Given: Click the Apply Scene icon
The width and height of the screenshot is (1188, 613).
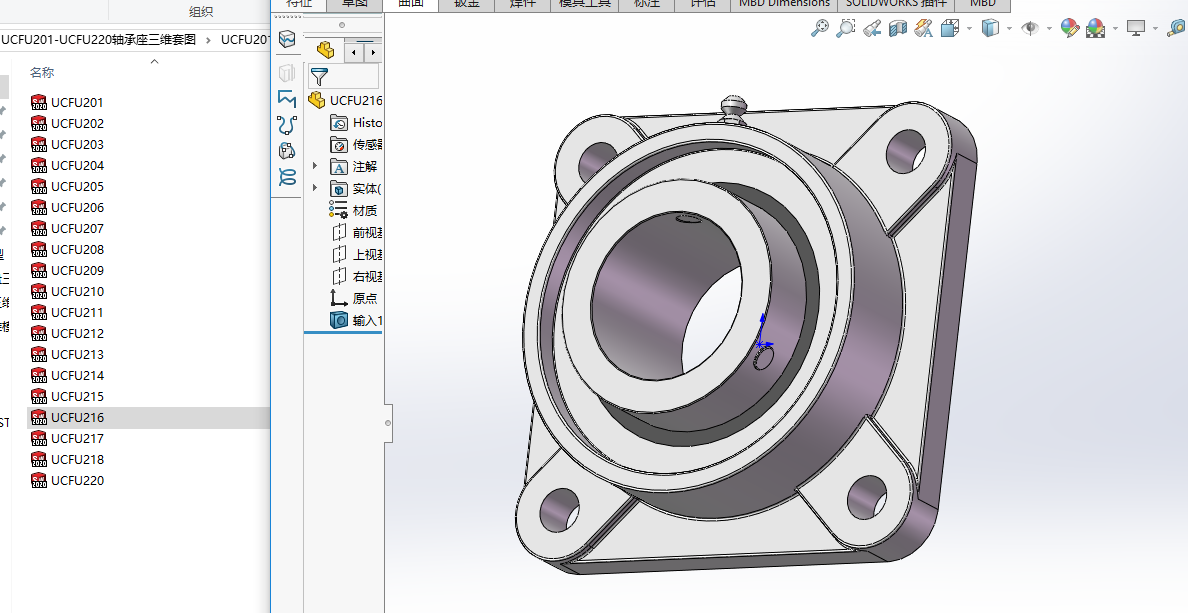Looking at the screenshot, I should click(x=1096, y=29).
